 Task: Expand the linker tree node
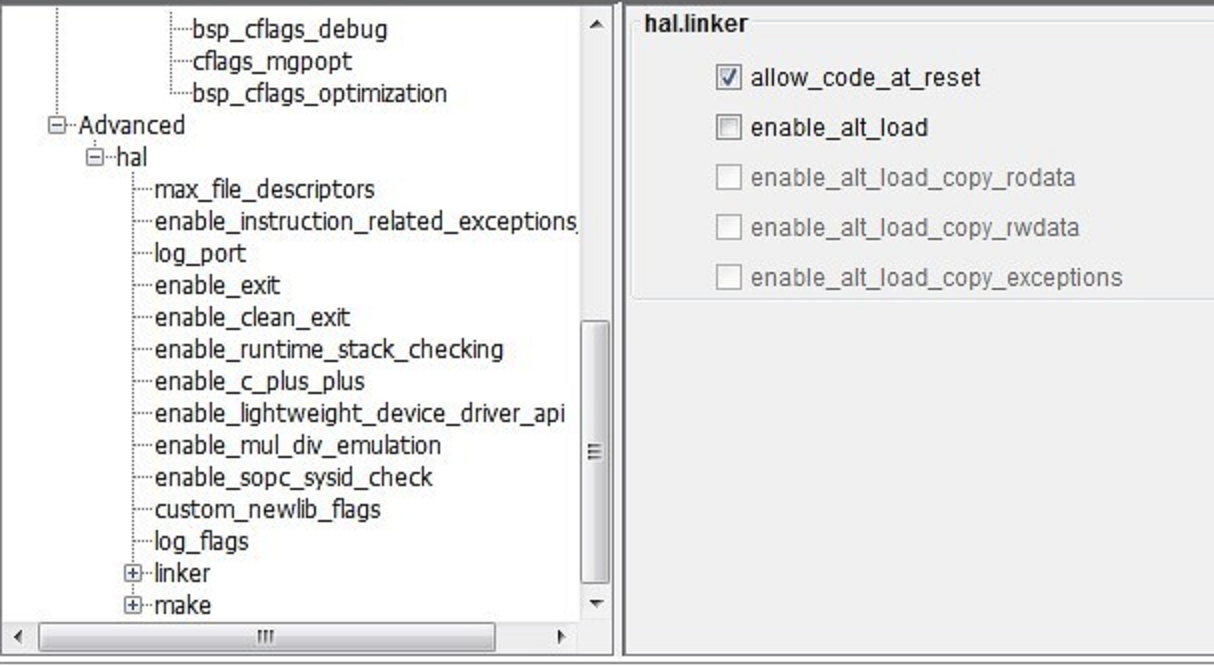(x=132, y=574)
